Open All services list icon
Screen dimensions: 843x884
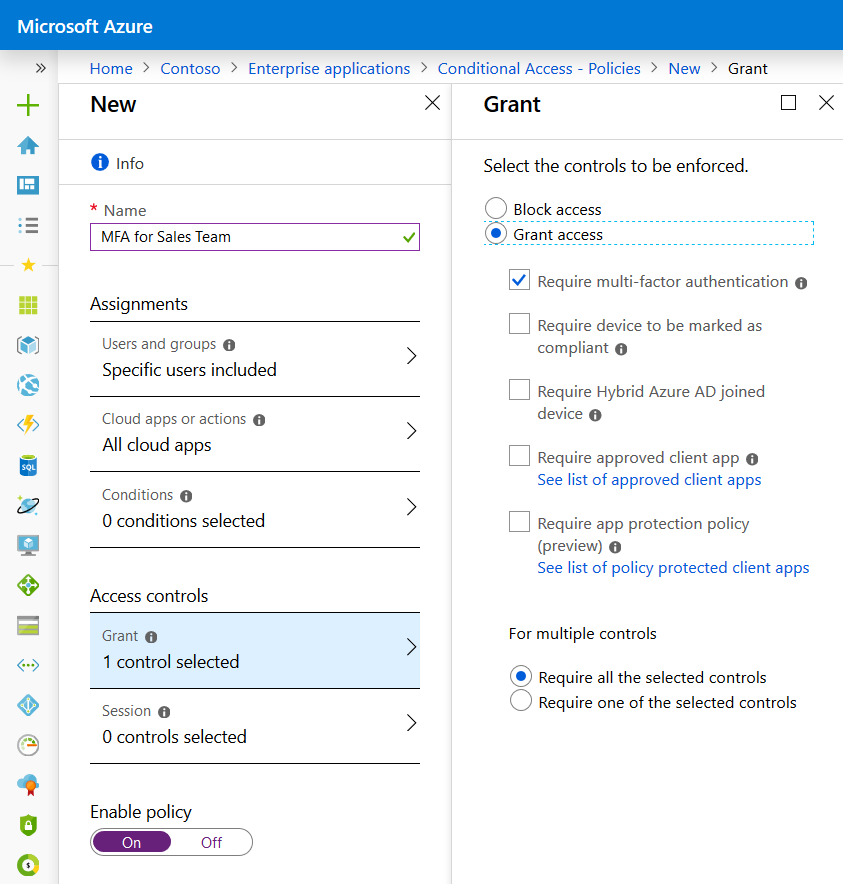[28, 226]
